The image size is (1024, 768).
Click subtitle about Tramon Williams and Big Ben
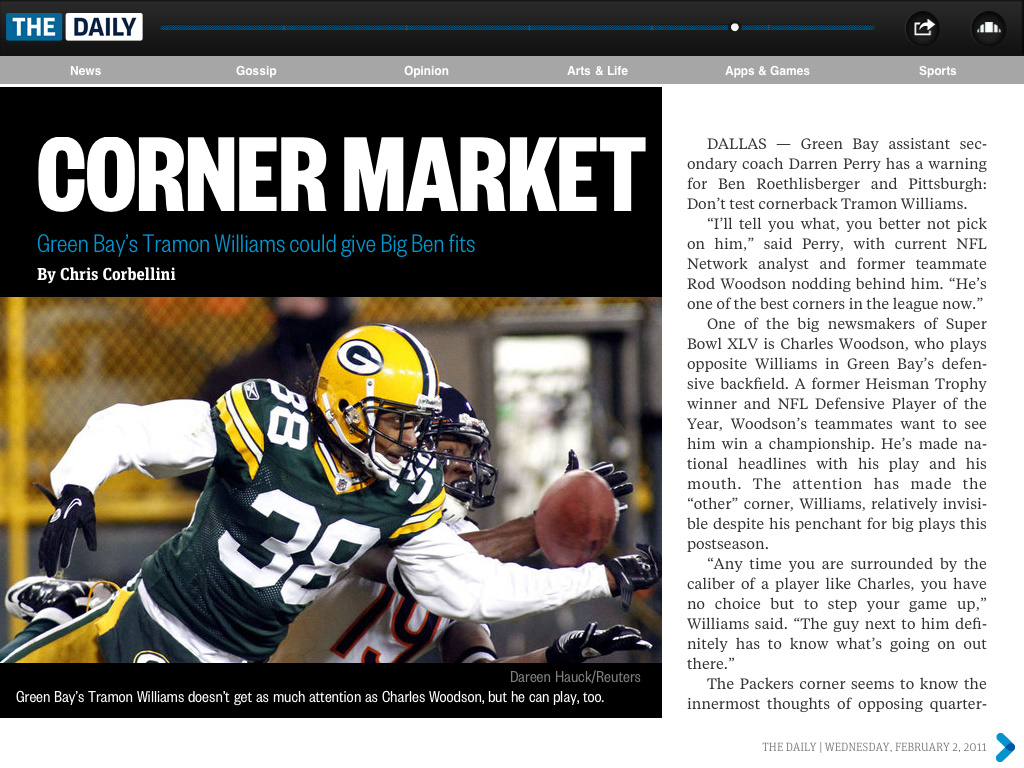(256, 244)
